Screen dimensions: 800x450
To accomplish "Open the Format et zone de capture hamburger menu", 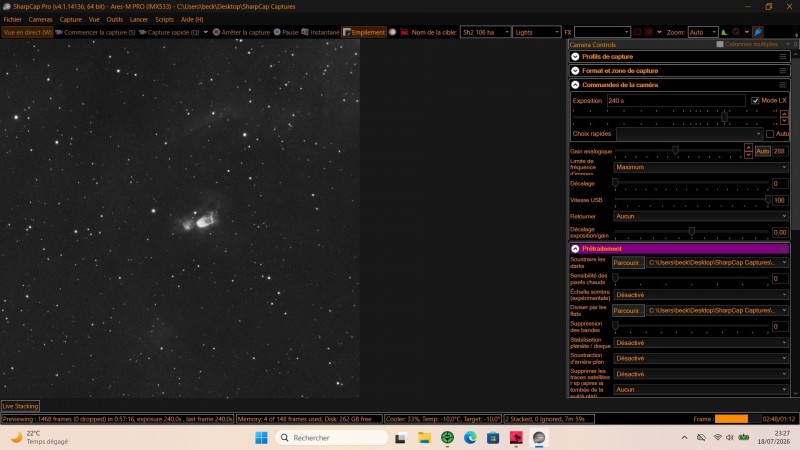I will pos(783,71).
